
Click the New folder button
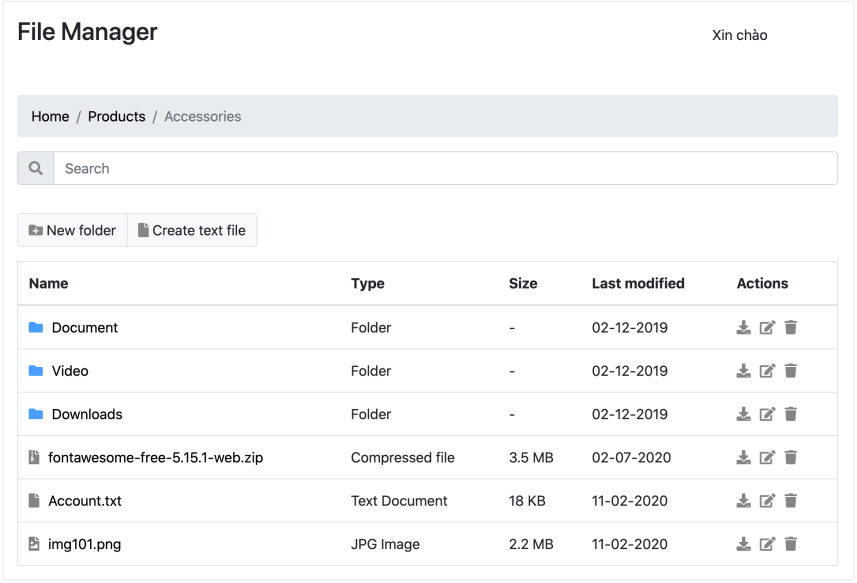point(72,230)
